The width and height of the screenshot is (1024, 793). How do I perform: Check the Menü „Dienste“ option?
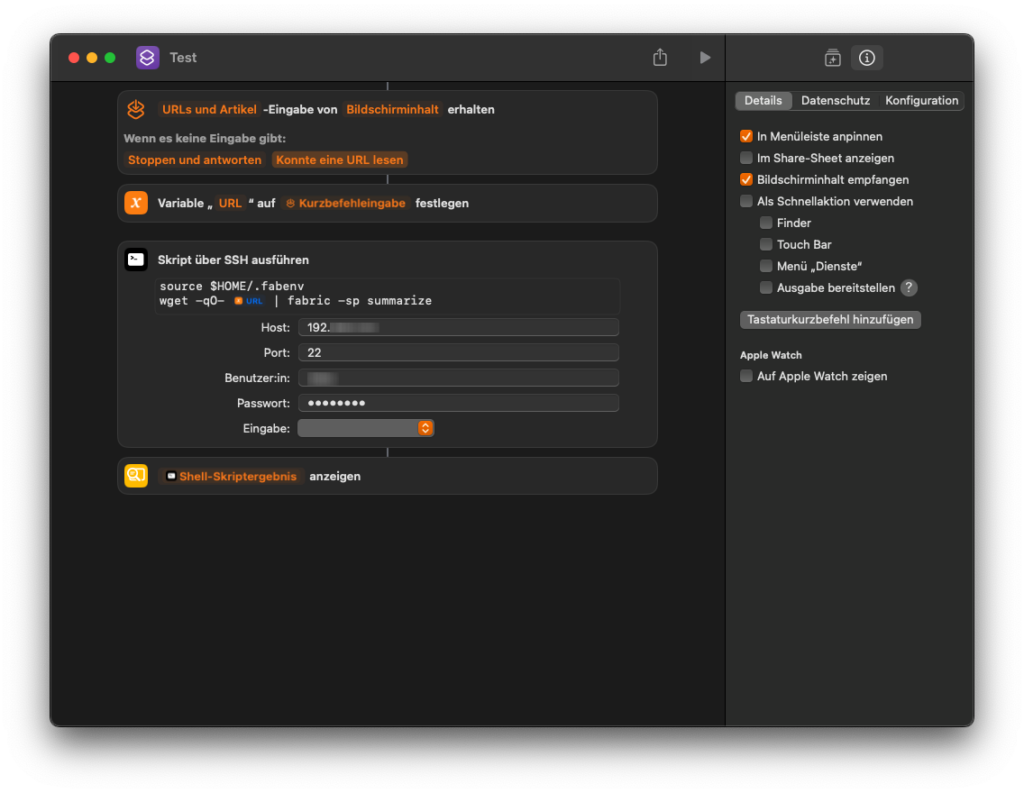(x=766, y=266)
